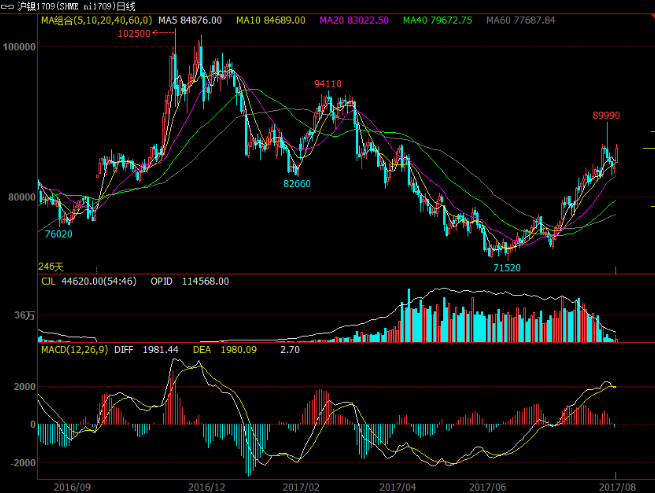The height and width of the screenshot is (493, 655).
Task: Click the gray MA60 77687.84 legend
Action: (518, 20)
